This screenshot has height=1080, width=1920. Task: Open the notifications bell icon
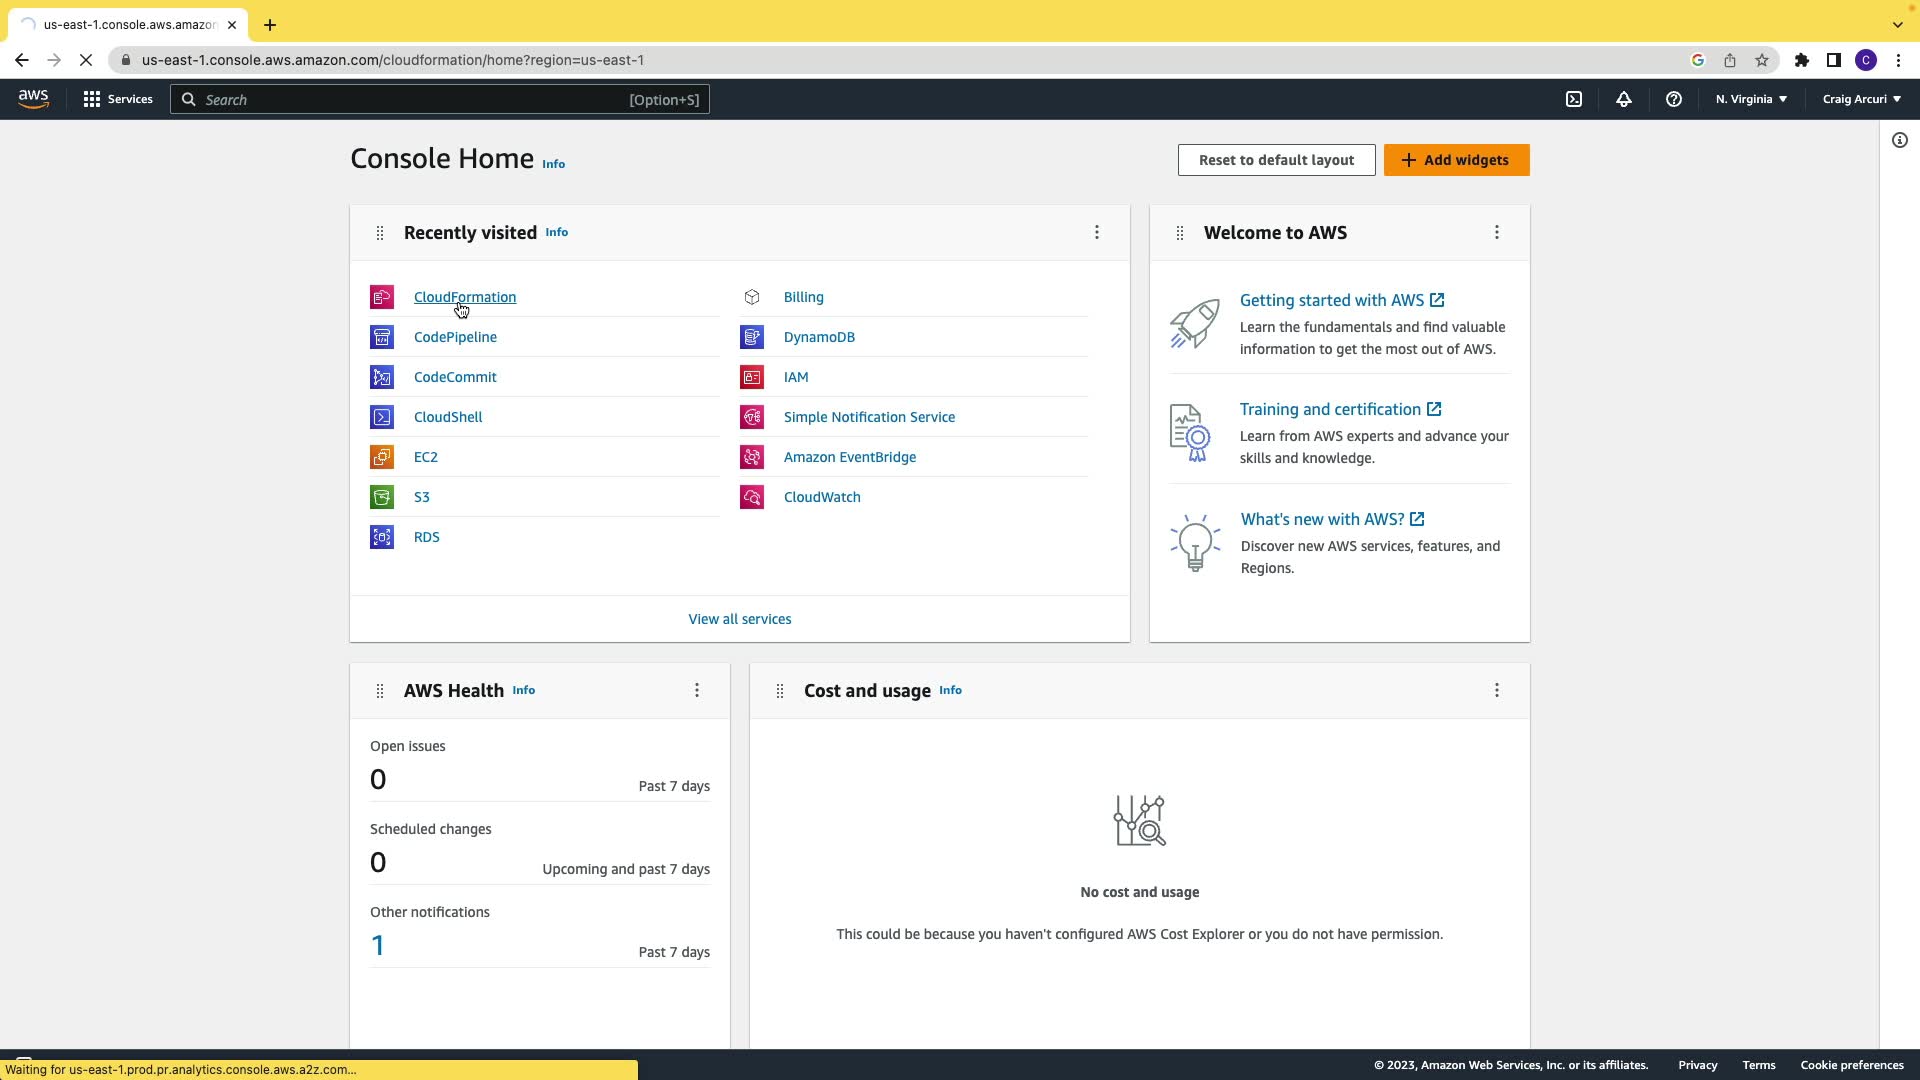pos(1624,99)
